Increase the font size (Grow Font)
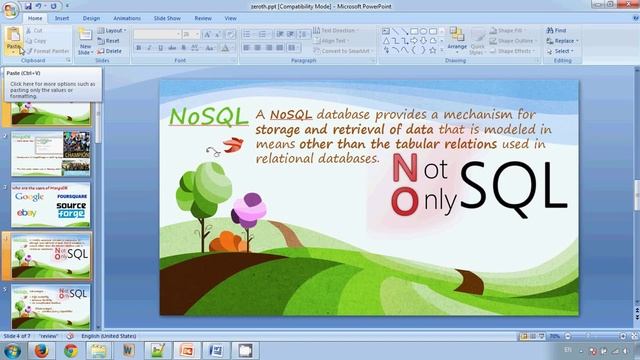 click(x=207, y=34)
